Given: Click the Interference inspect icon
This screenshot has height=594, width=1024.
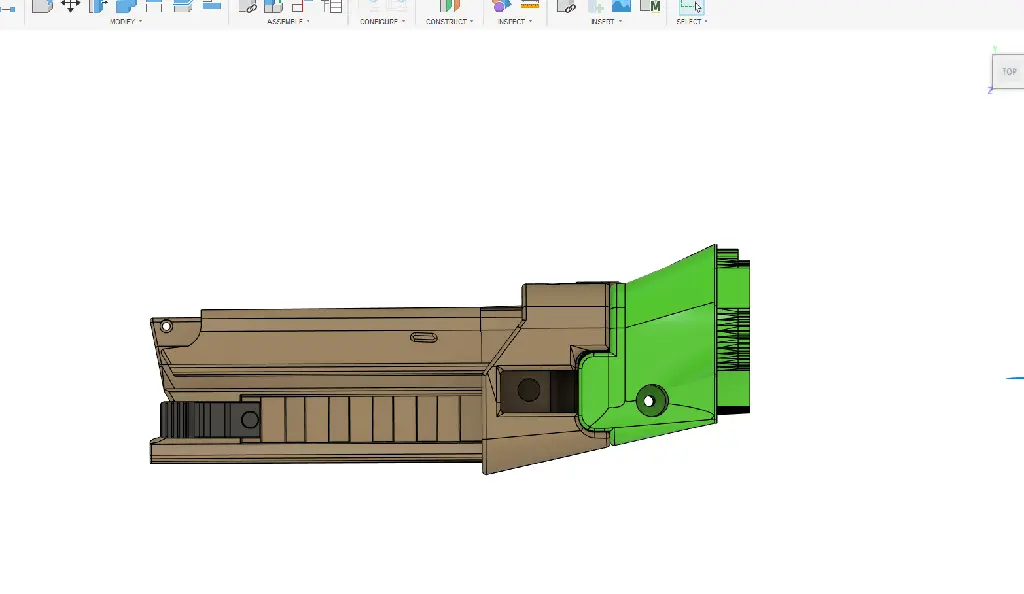Looking at the screenshot, I should [x=500, y=6].
